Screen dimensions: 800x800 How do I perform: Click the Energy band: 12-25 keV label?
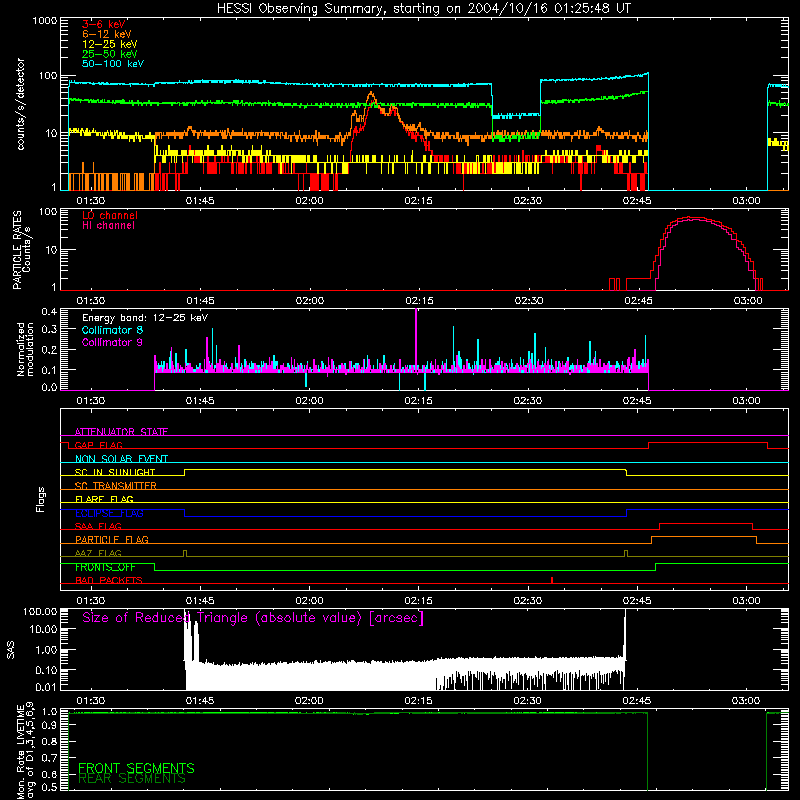[145, 318]
